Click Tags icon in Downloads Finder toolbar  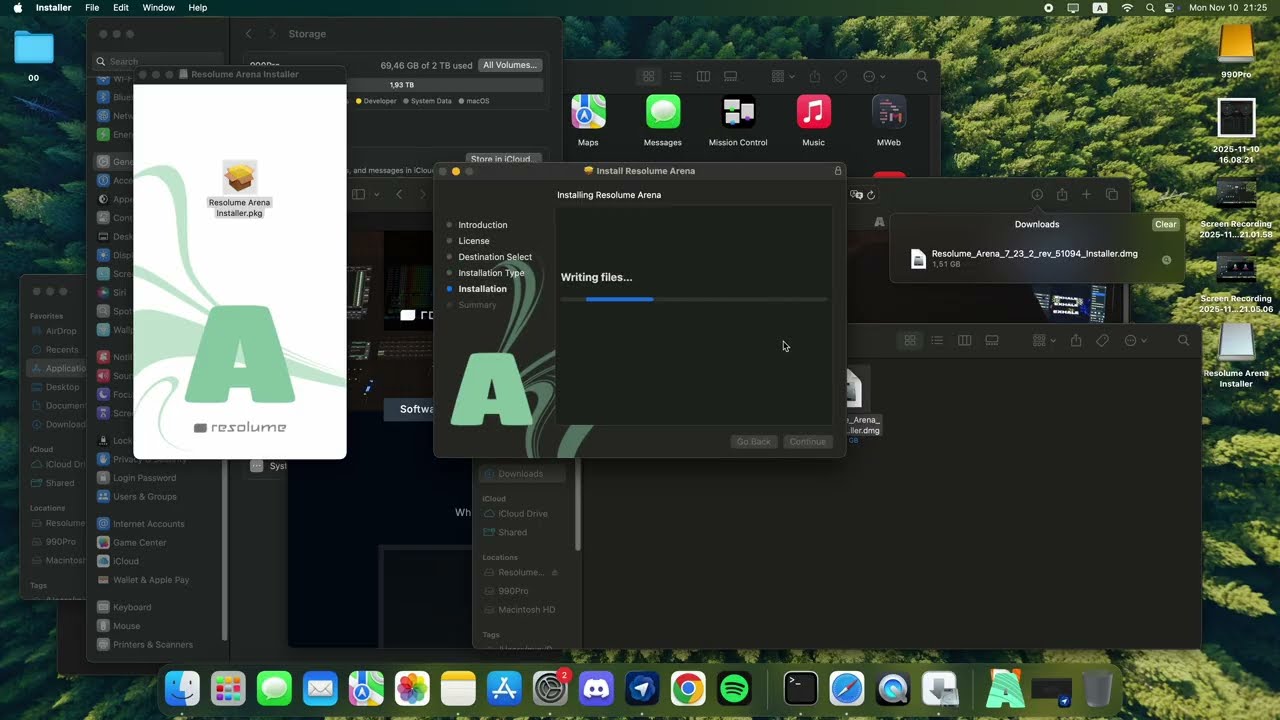pyautogui.click(x=1103, y=341)
